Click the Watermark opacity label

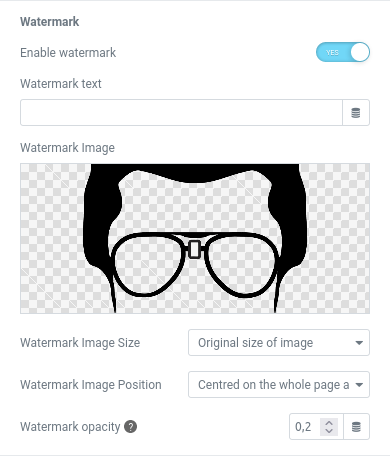coord(70,427)
